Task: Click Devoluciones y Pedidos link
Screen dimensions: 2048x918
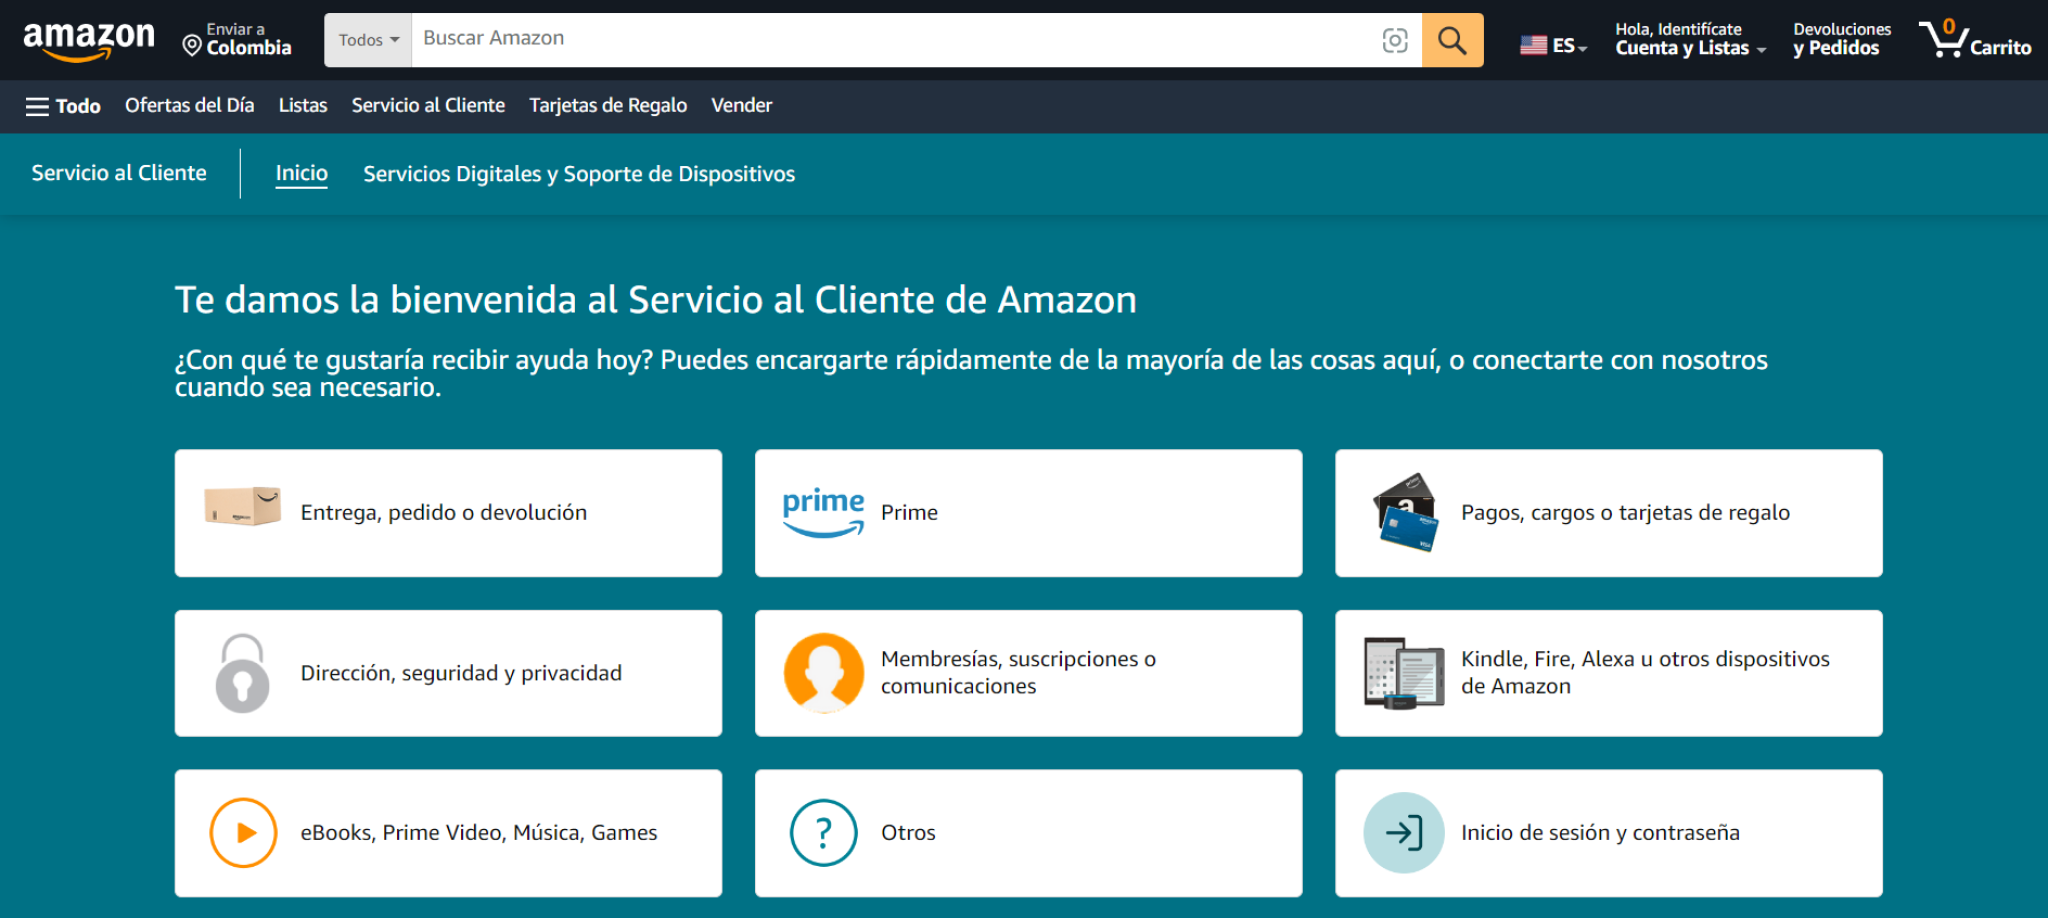Action: (1841, 39)
